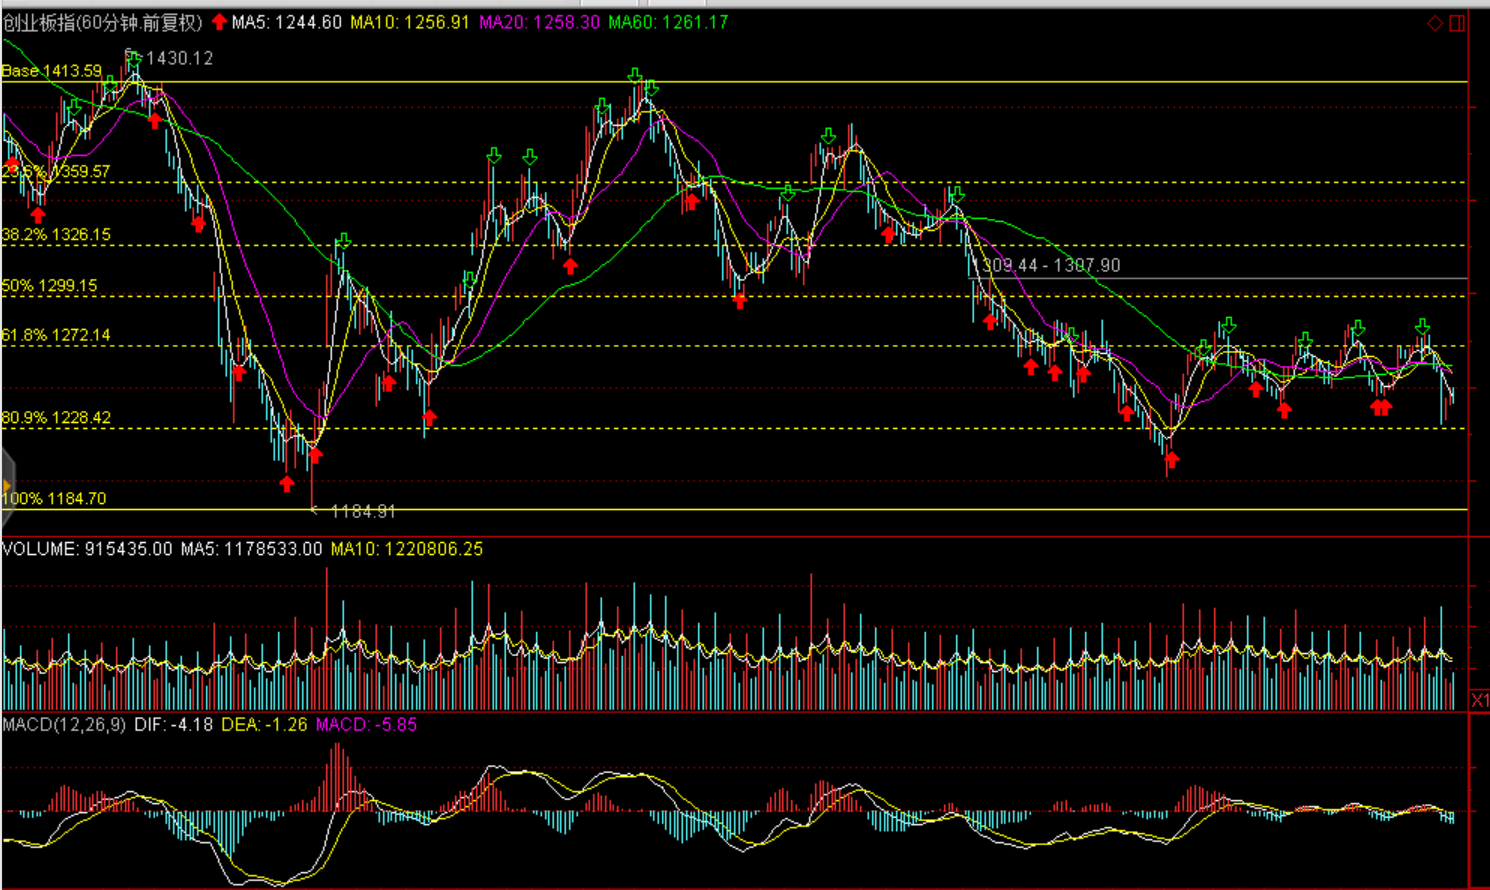
Task: Click the green down arrow at the 1430.12 peak
Action: tap(133, 60)
